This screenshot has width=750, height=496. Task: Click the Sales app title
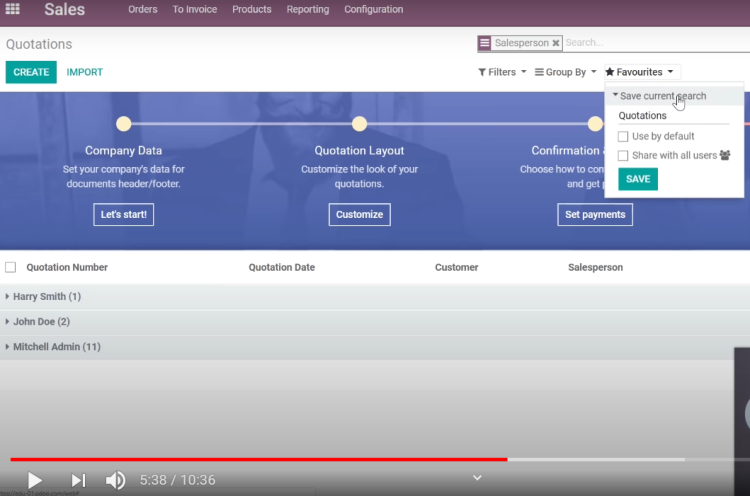tap(65, 9)
